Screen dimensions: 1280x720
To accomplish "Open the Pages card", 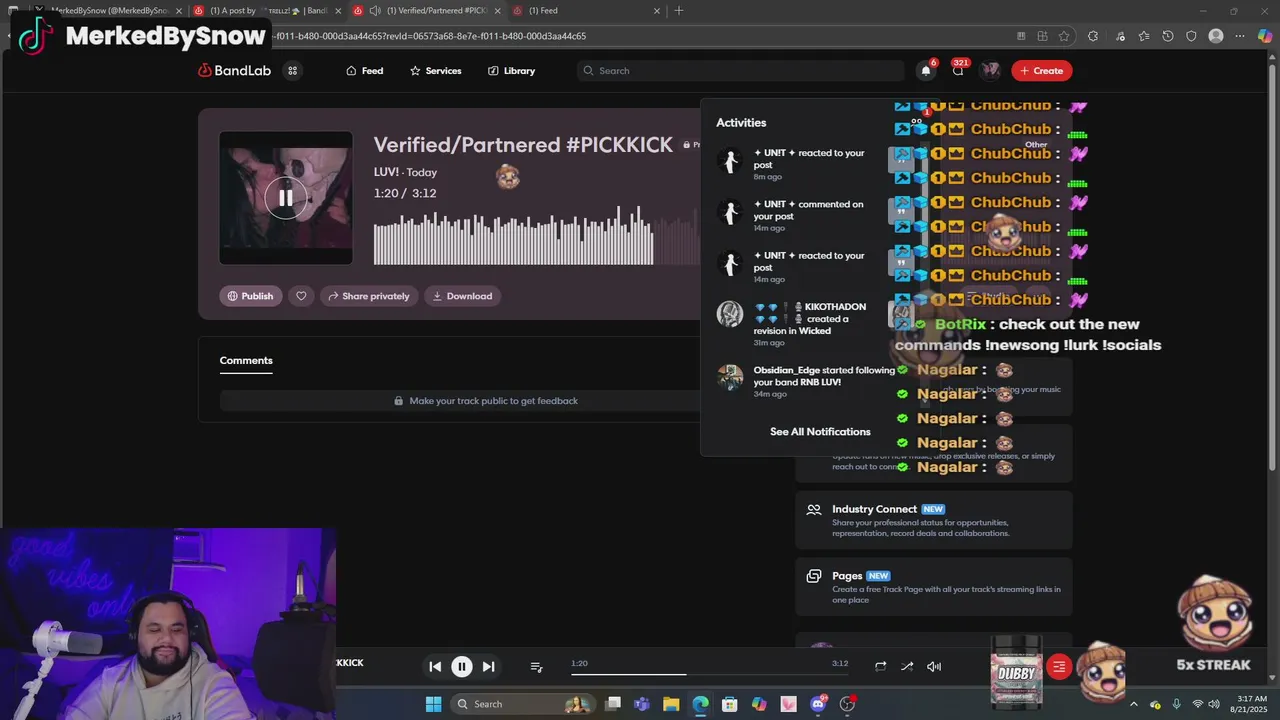I will point(934,587).
